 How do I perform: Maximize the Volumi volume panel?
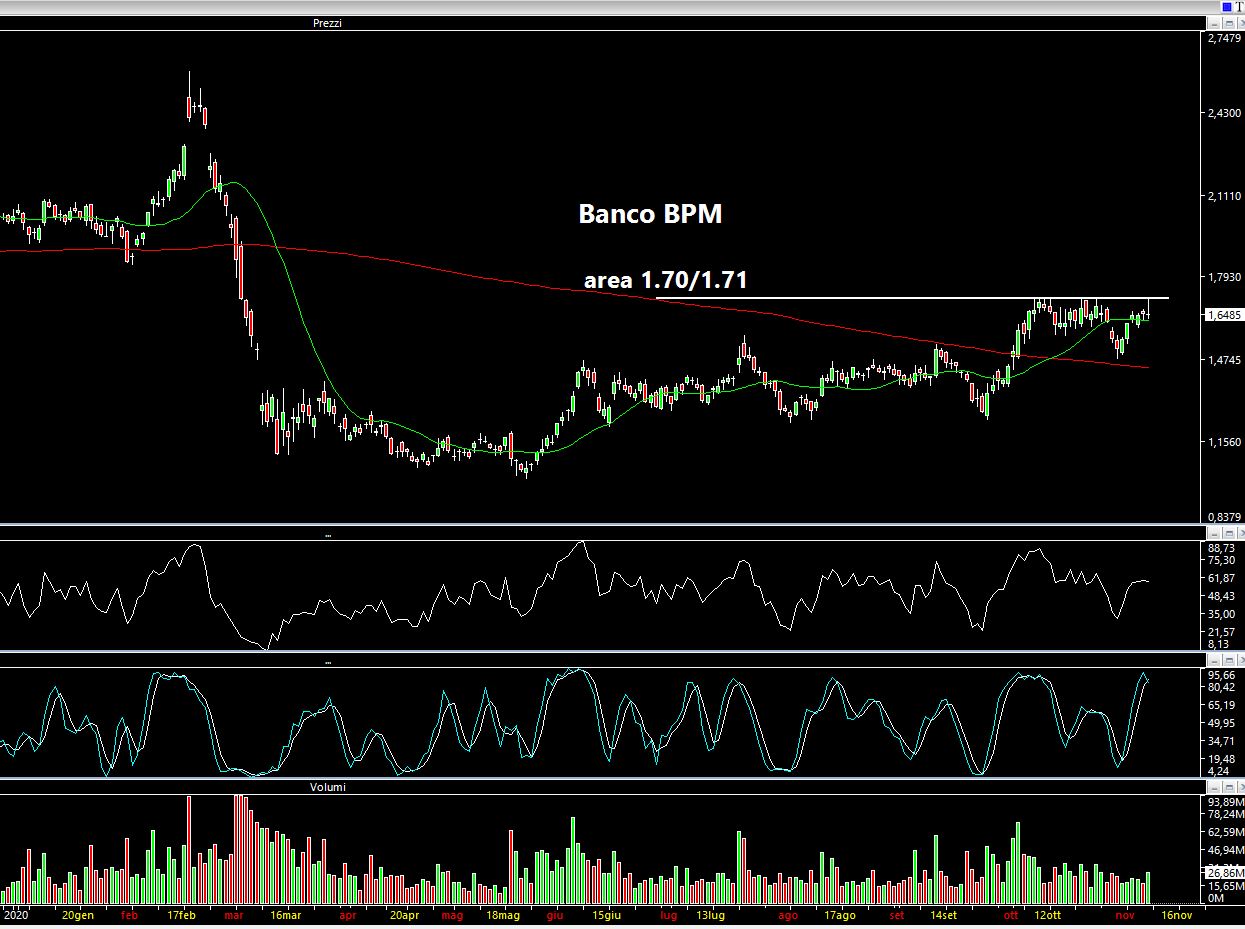pos(1228,787)
